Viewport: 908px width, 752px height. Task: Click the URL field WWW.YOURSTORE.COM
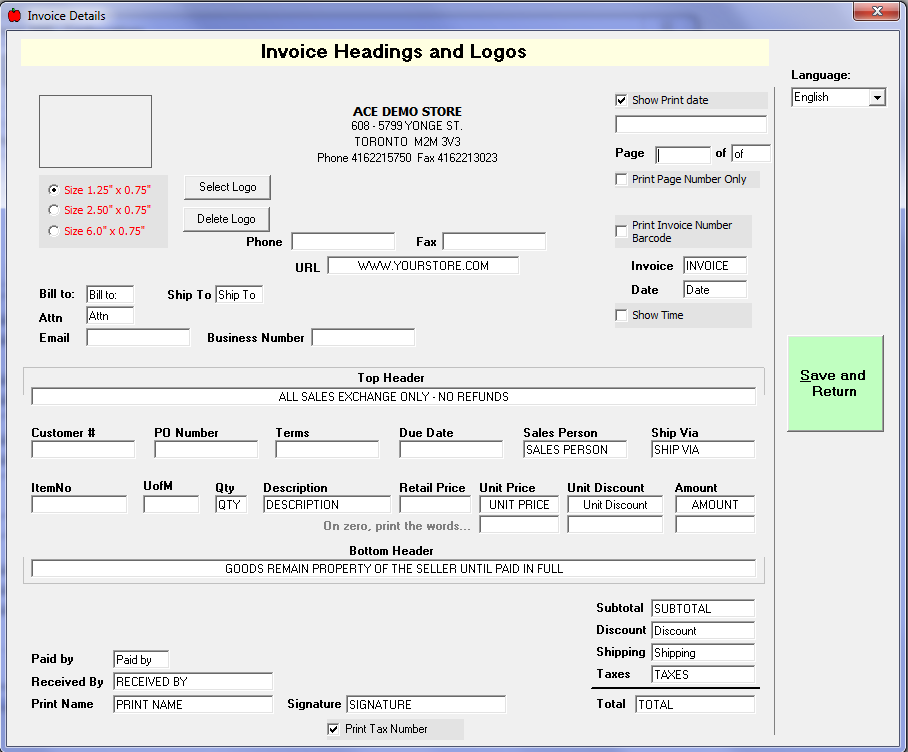coord(423,266)
